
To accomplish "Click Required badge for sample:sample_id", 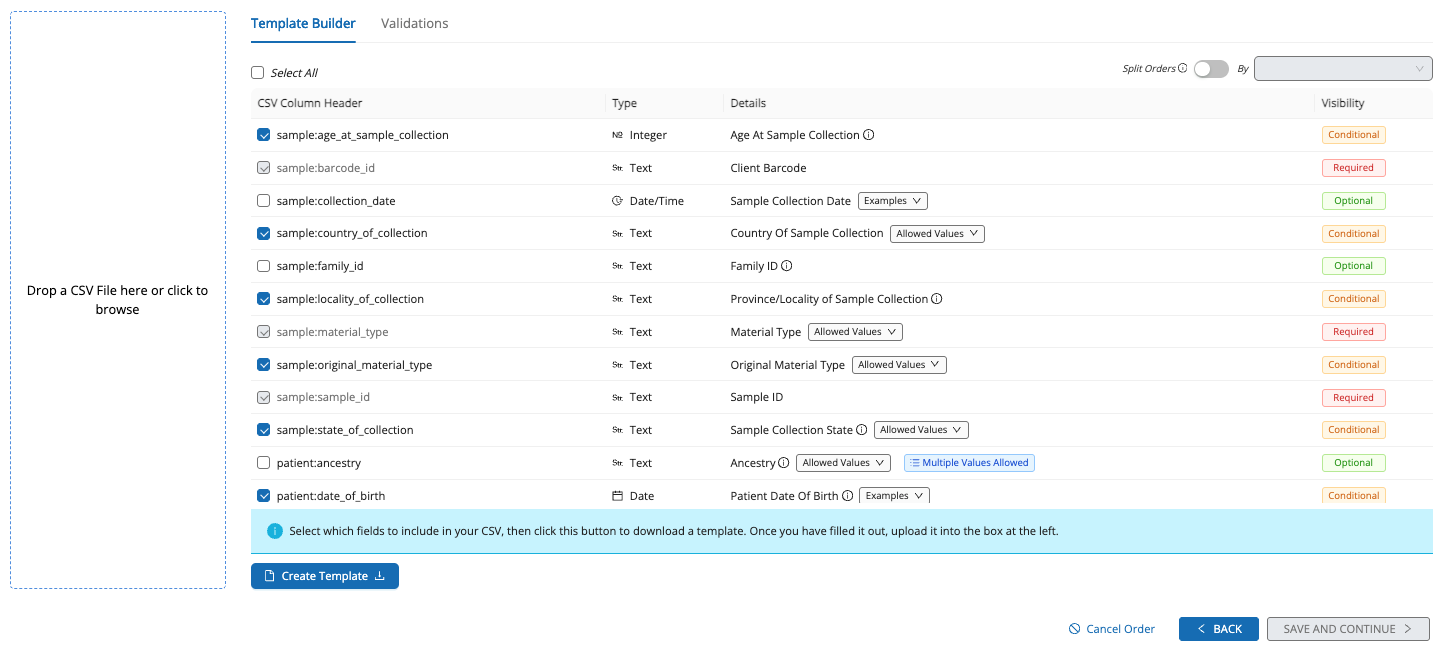I will 1353,397.
